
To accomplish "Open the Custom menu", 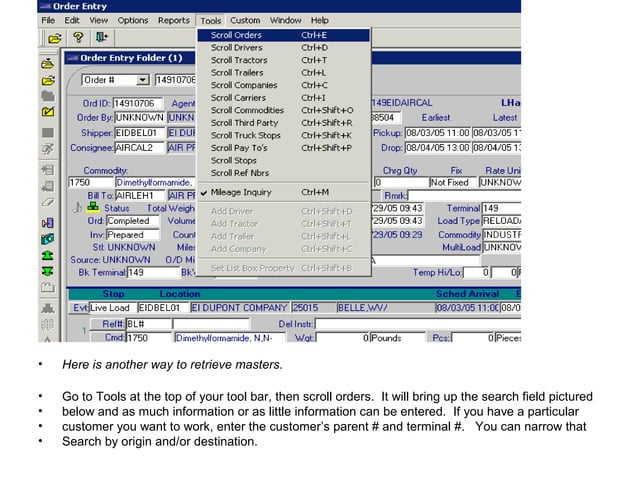I will point(245,20).
